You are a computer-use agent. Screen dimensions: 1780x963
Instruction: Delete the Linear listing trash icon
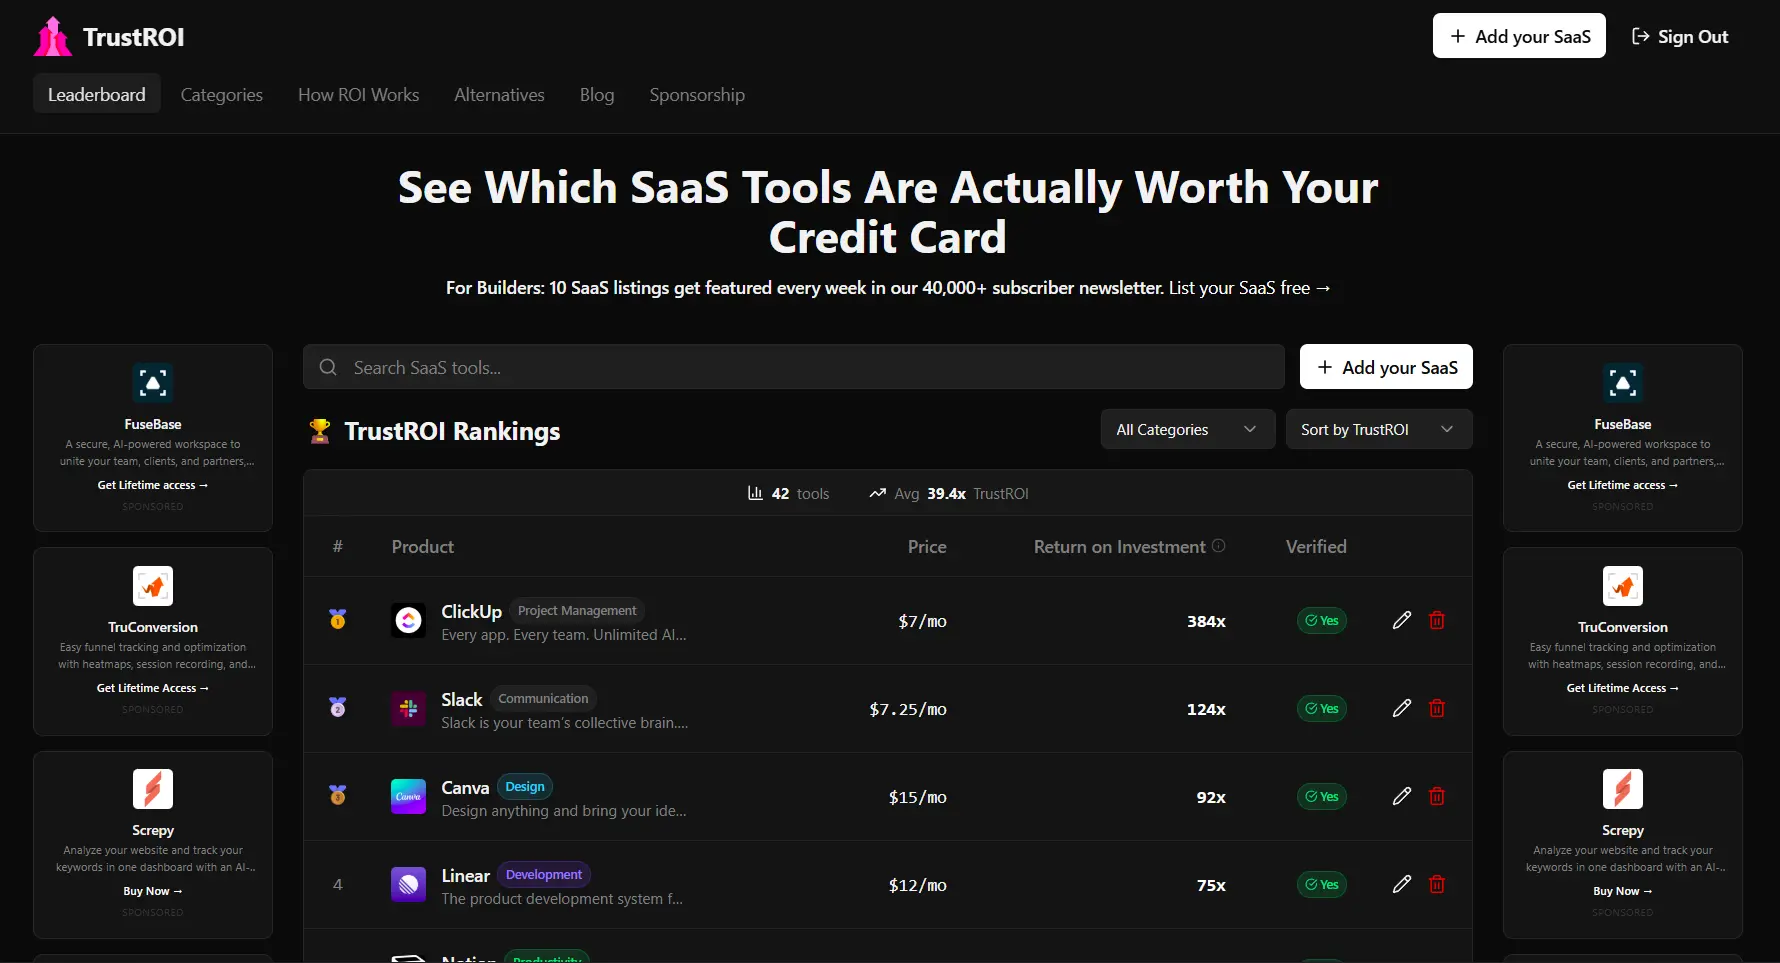pos(1437,884)
